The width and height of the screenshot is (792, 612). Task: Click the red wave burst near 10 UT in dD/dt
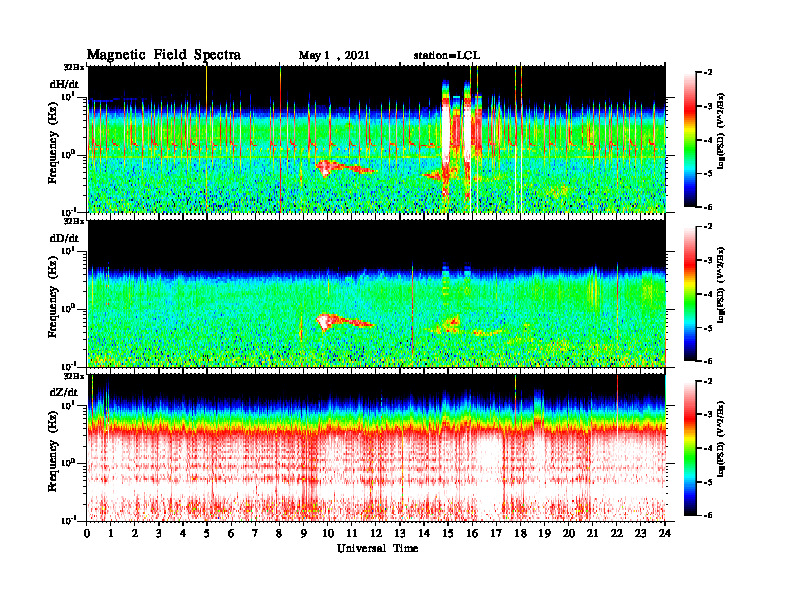343,322
